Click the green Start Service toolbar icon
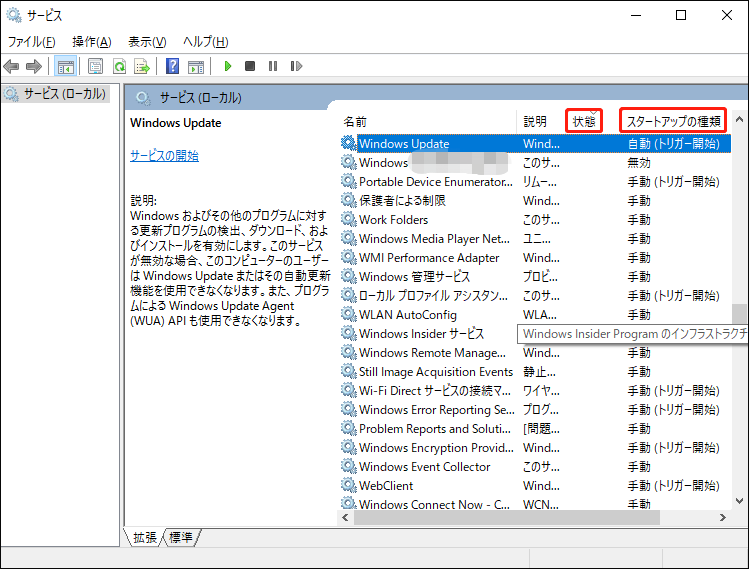Screen dimensions: 749x569 pyautogui.click(x=228, y=67)
